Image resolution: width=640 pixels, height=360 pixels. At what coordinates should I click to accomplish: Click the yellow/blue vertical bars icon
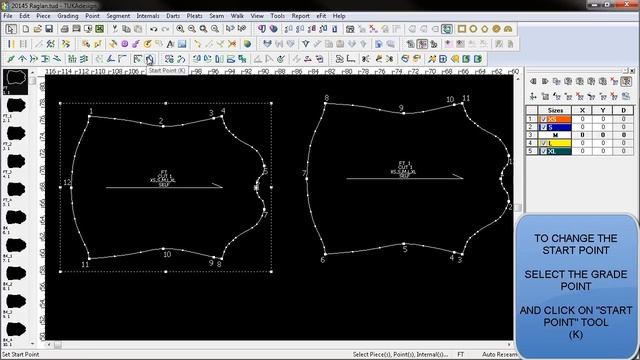click(11, 44)
